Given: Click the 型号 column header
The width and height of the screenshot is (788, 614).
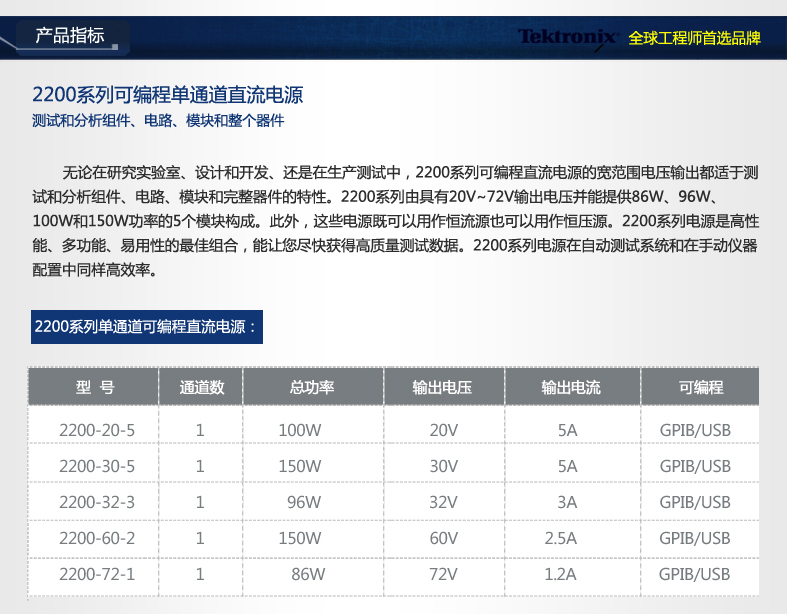Looking at the screenshot, I should (95, 387).
